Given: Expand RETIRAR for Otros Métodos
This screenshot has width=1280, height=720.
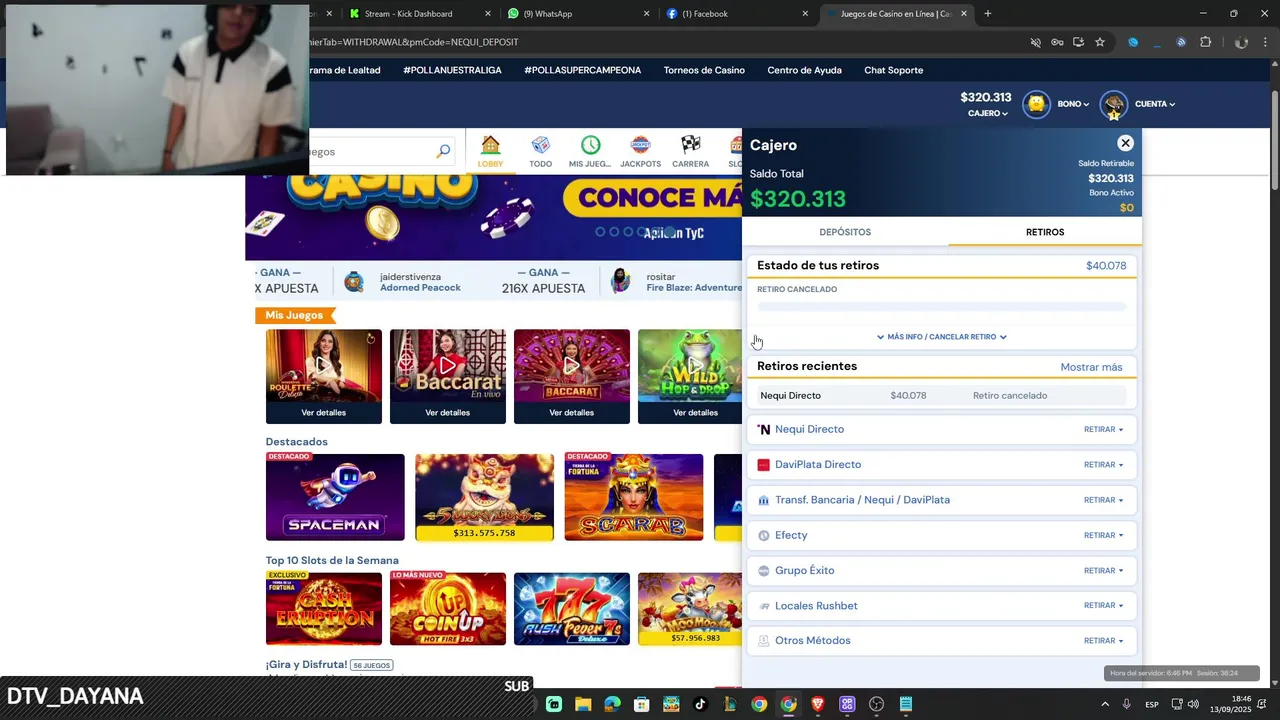Looking at the screenshot, I should [1103, 641].
